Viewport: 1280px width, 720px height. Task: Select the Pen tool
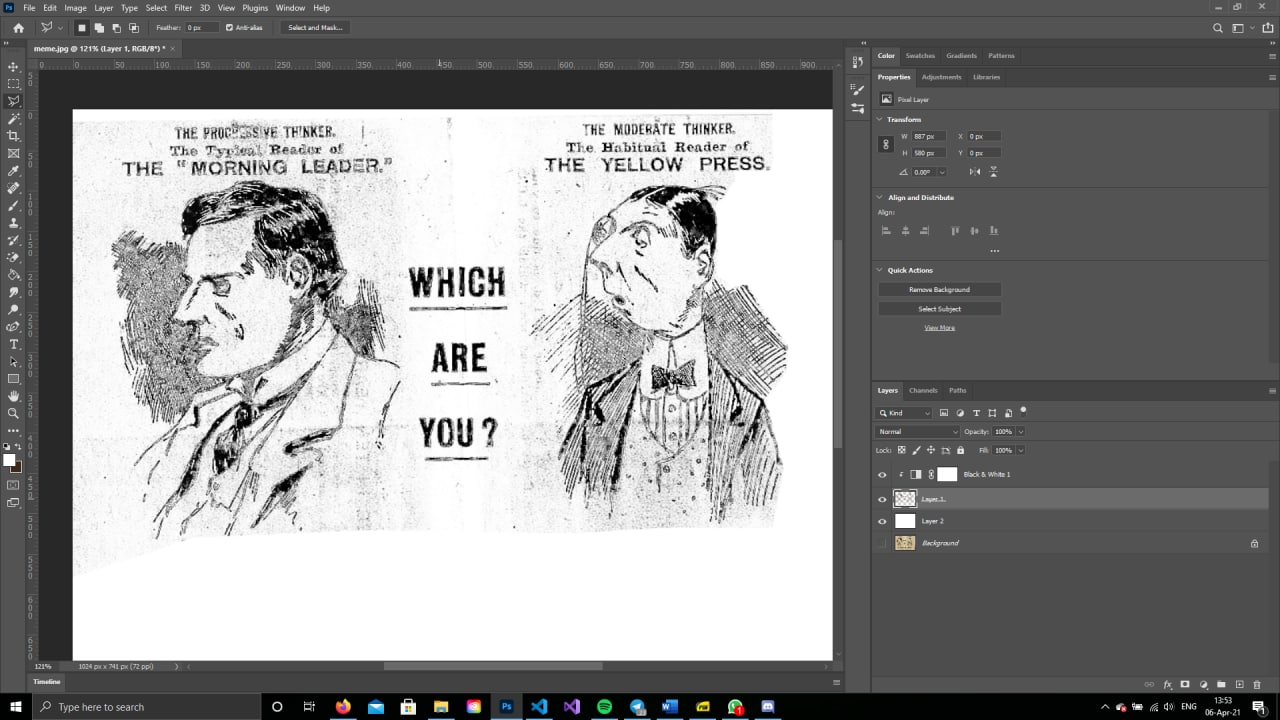13,327
